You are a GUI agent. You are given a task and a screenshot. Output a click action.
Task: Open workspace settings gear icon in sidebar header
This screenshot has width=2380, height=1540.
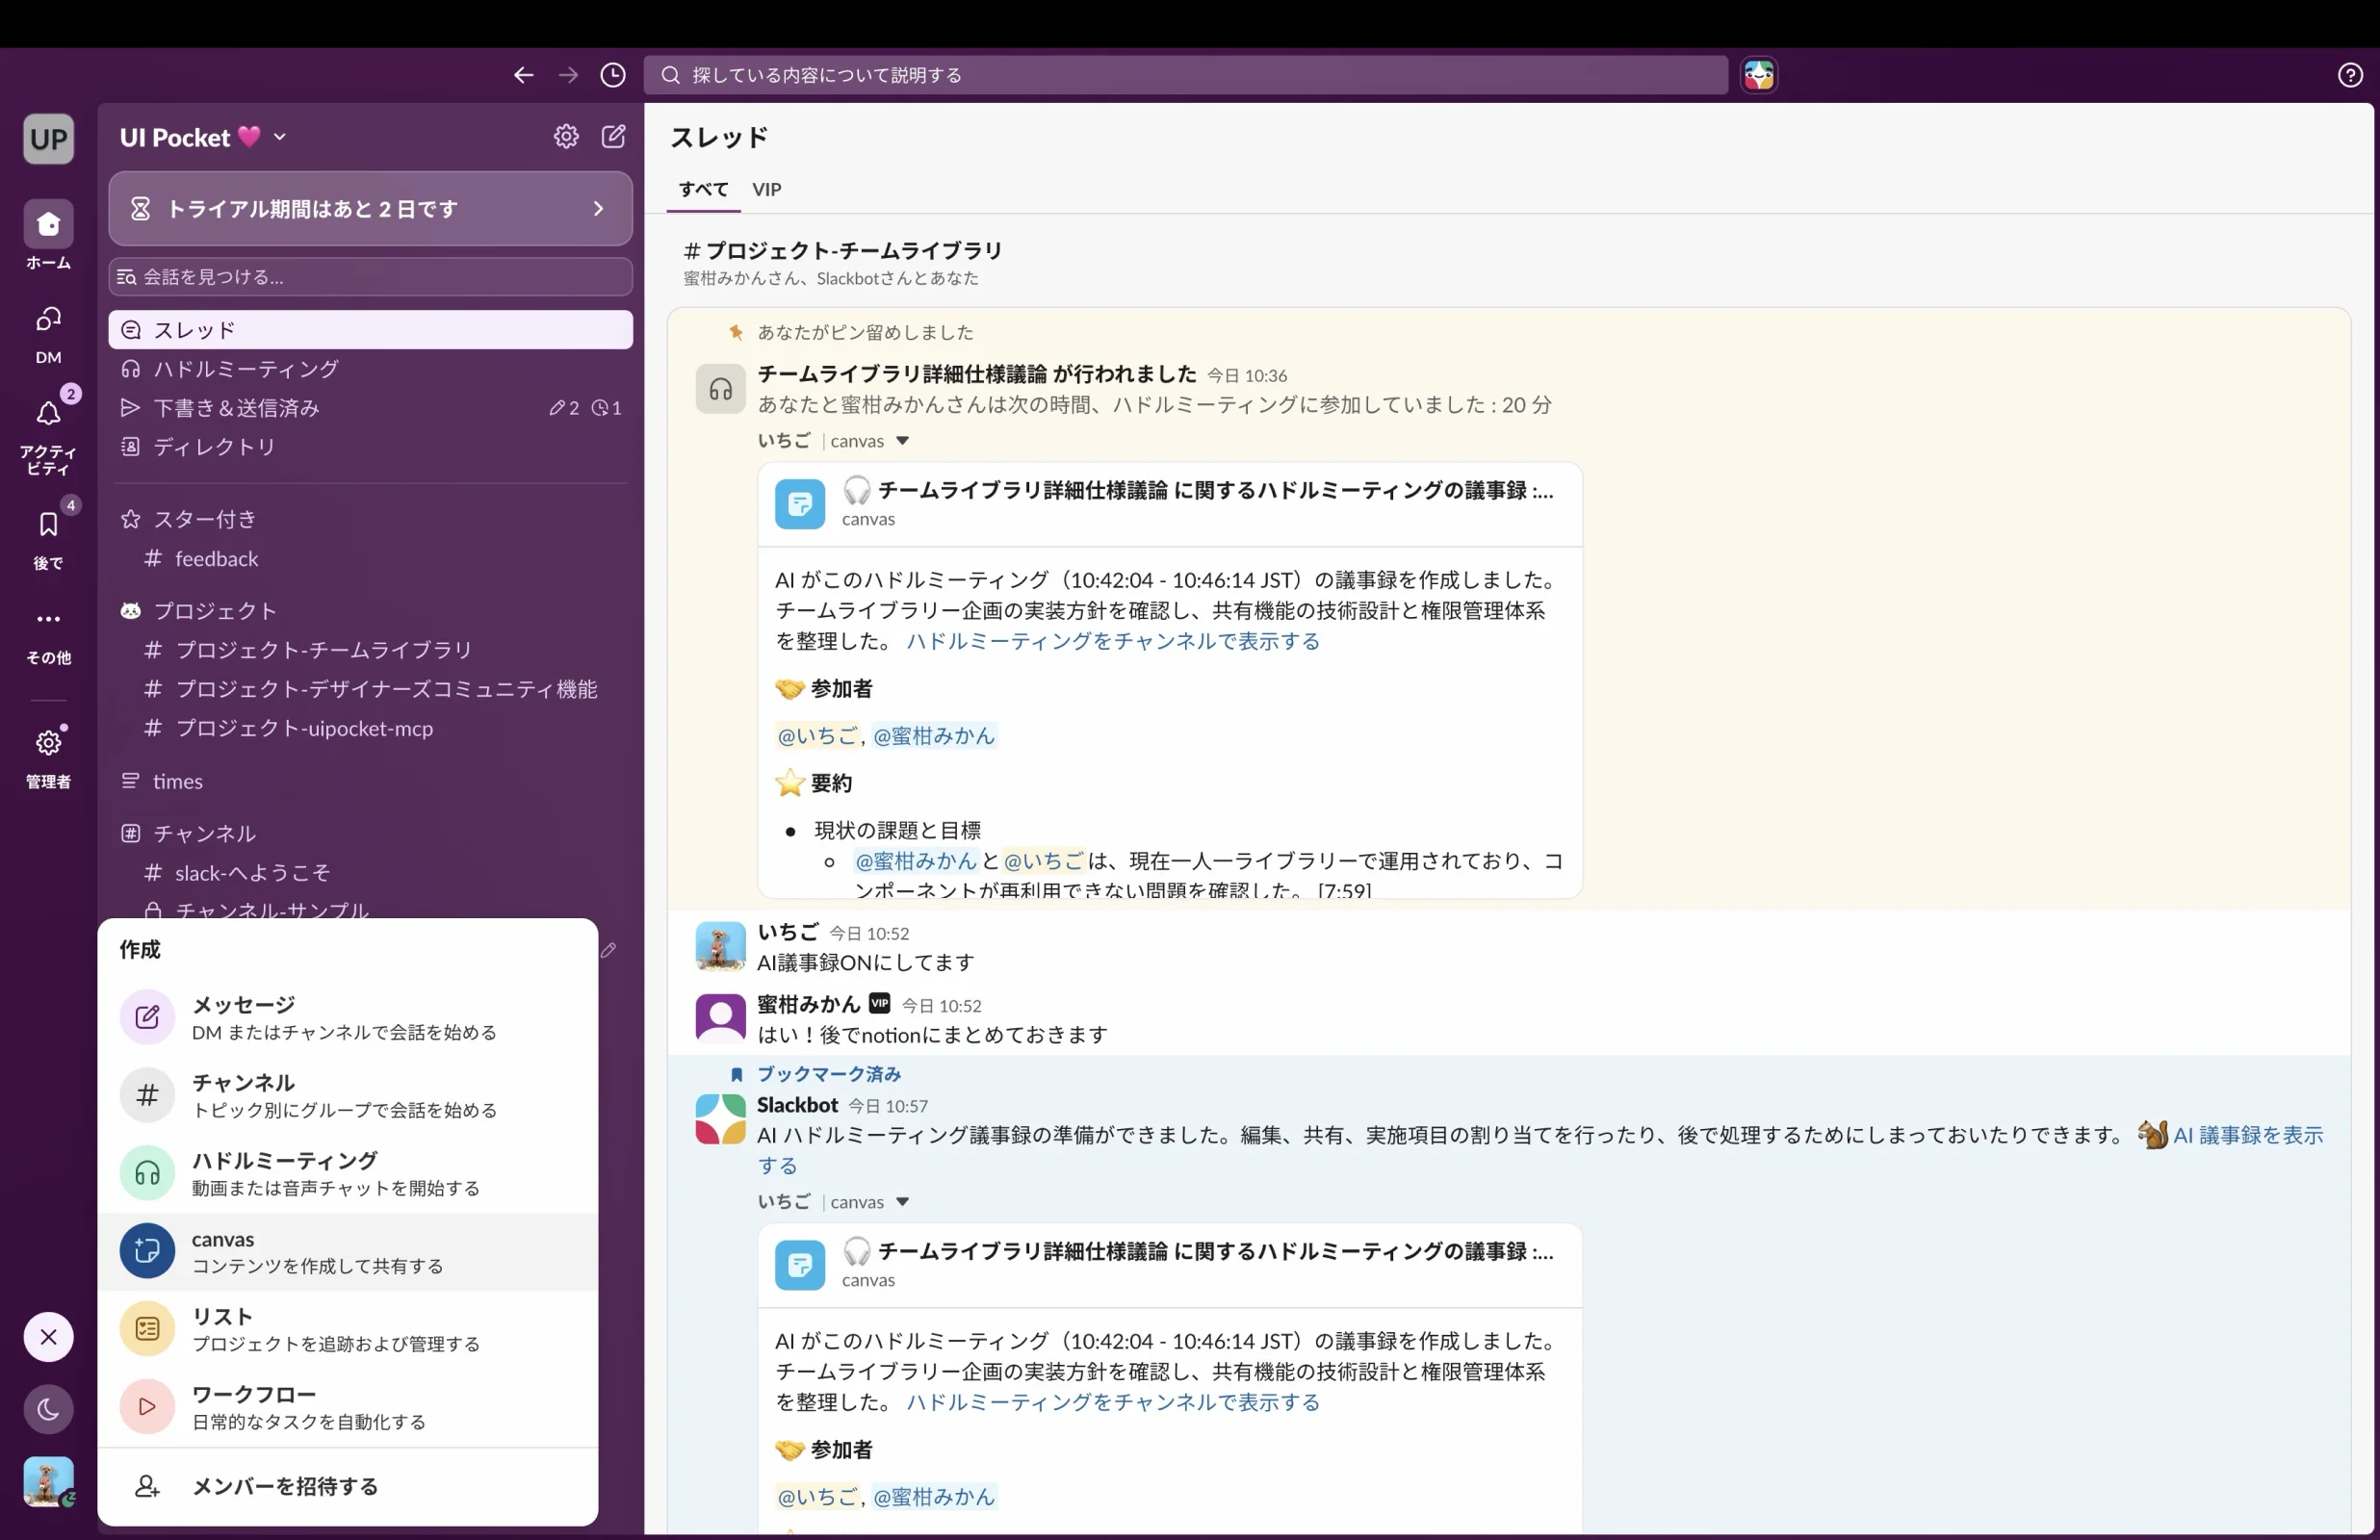[566, 136]
